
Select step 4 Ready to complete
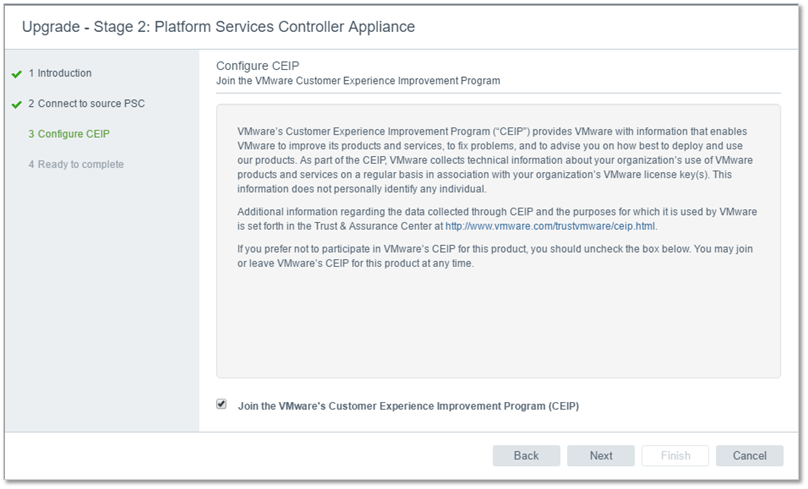pos(76,164)
